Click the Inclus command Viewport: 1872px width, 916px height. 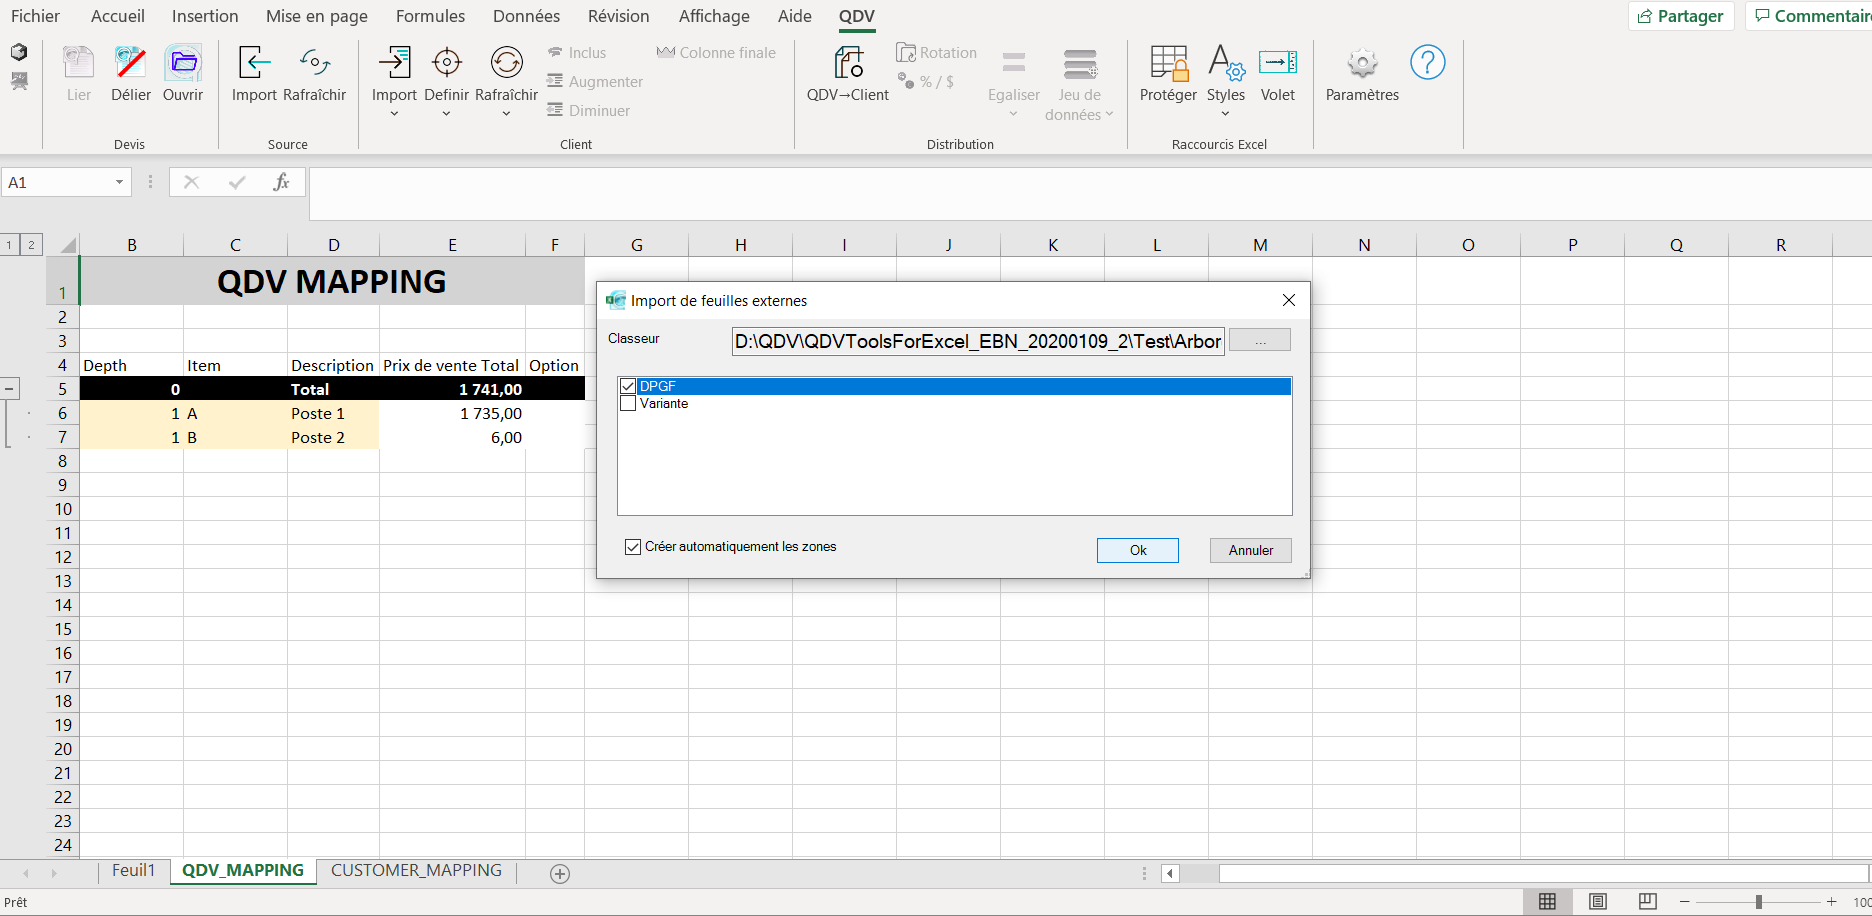(x=577, y=53)
